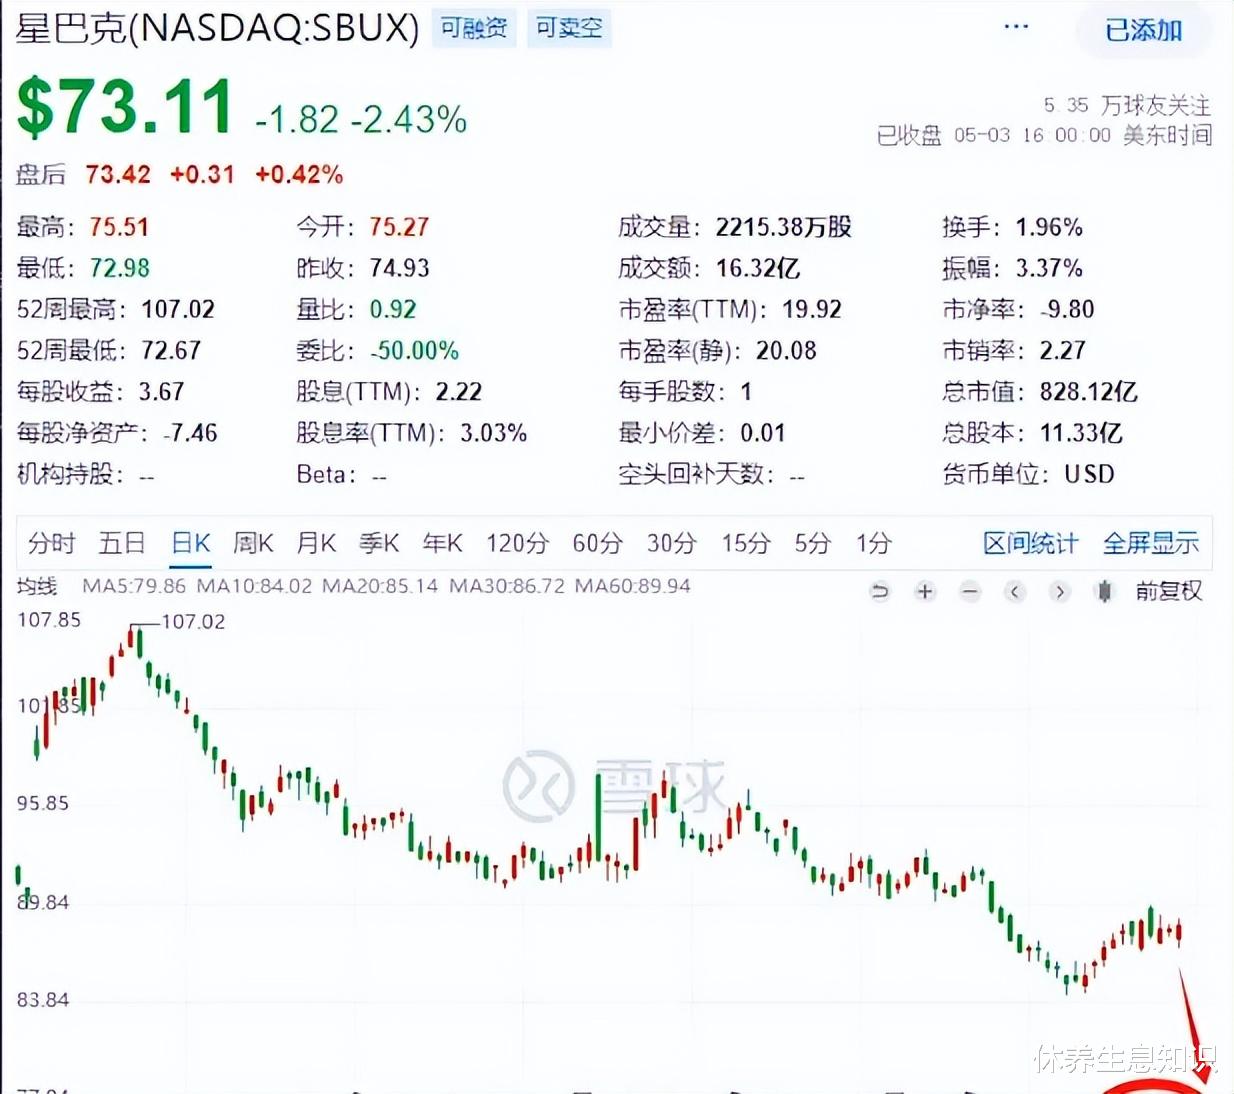Click the 总市值 value 828.12亿
Screen dimensions: 1234x1094
1088,391
